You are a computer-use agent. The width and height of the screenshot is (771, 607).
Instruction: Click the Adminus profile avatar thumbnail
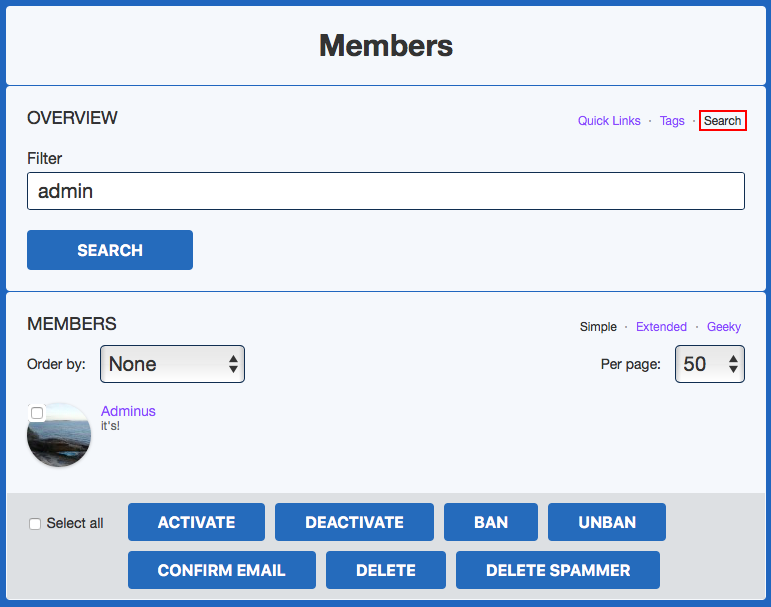point(60,440)
